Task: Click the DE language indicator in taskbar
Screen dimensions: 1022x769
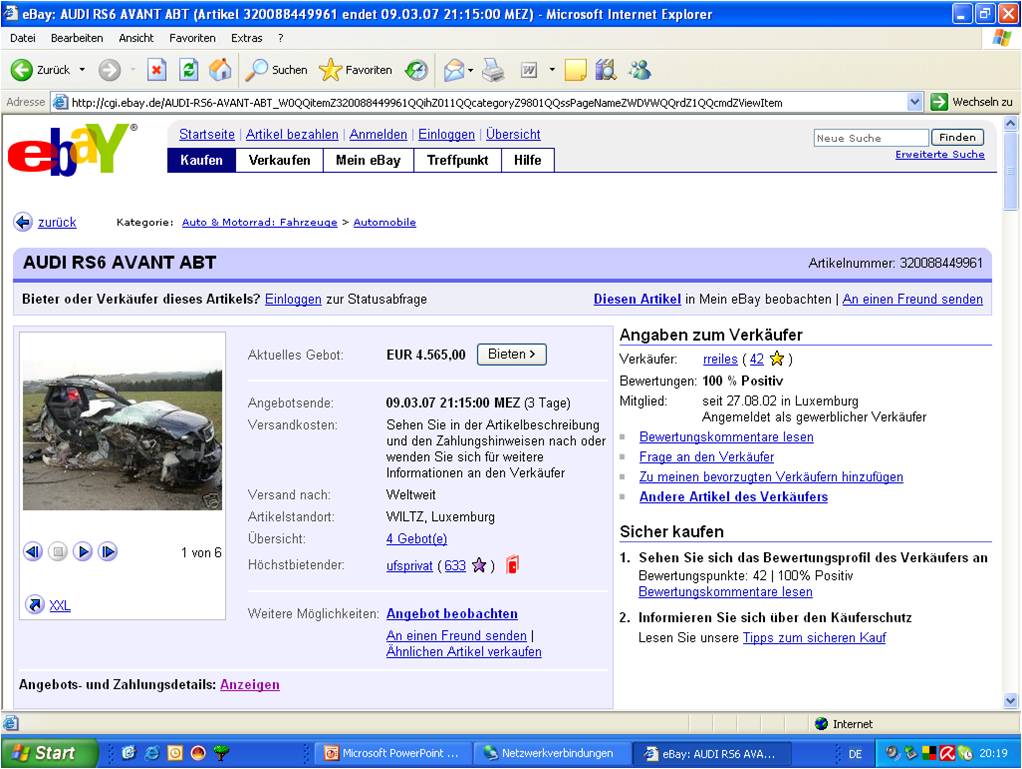Action: tap(855, 754)
